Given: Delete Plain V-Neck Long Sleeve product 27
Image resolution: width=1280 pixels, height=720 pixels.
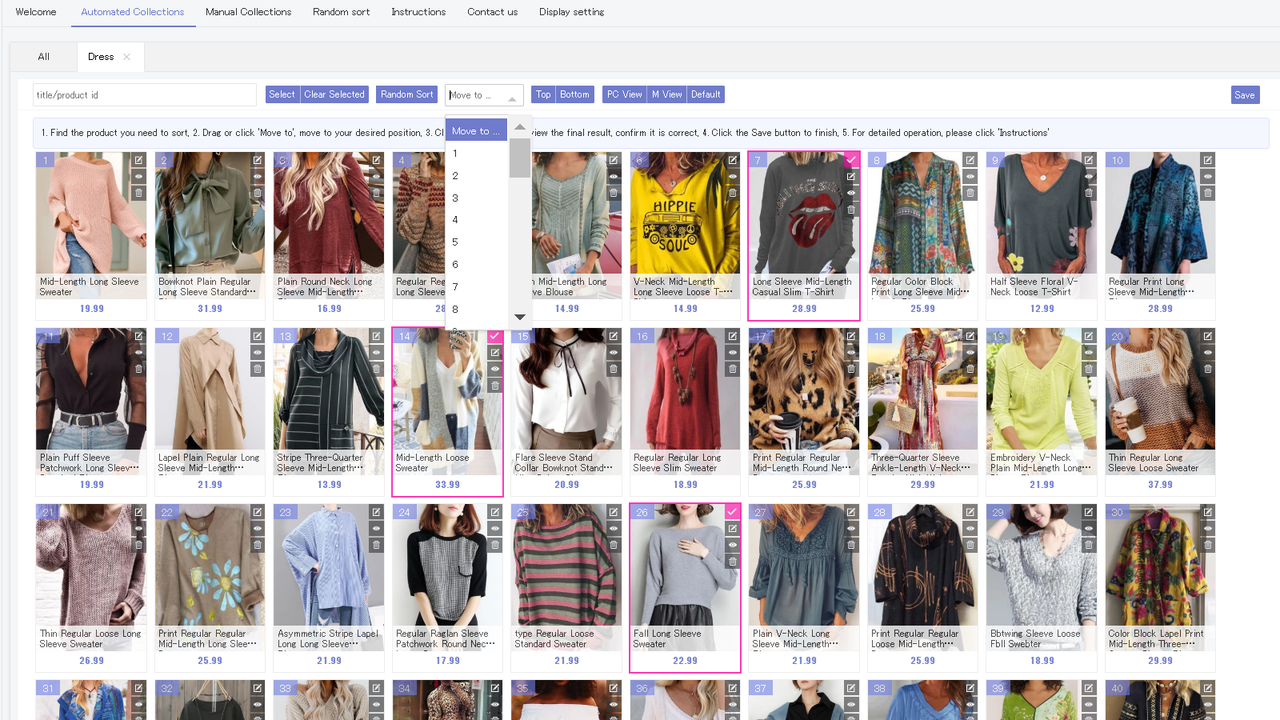Looking at the screenshot, I should tap(851, 545).
